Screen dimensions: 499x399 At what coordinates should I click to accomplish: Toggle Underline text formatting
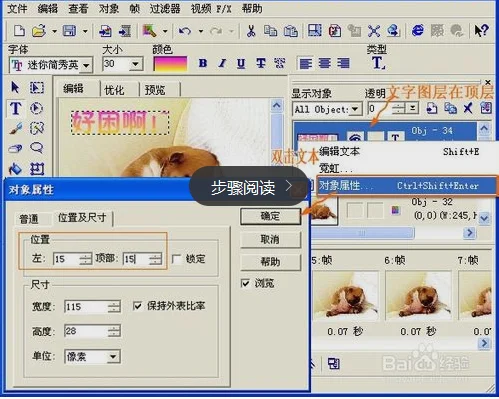241,63
